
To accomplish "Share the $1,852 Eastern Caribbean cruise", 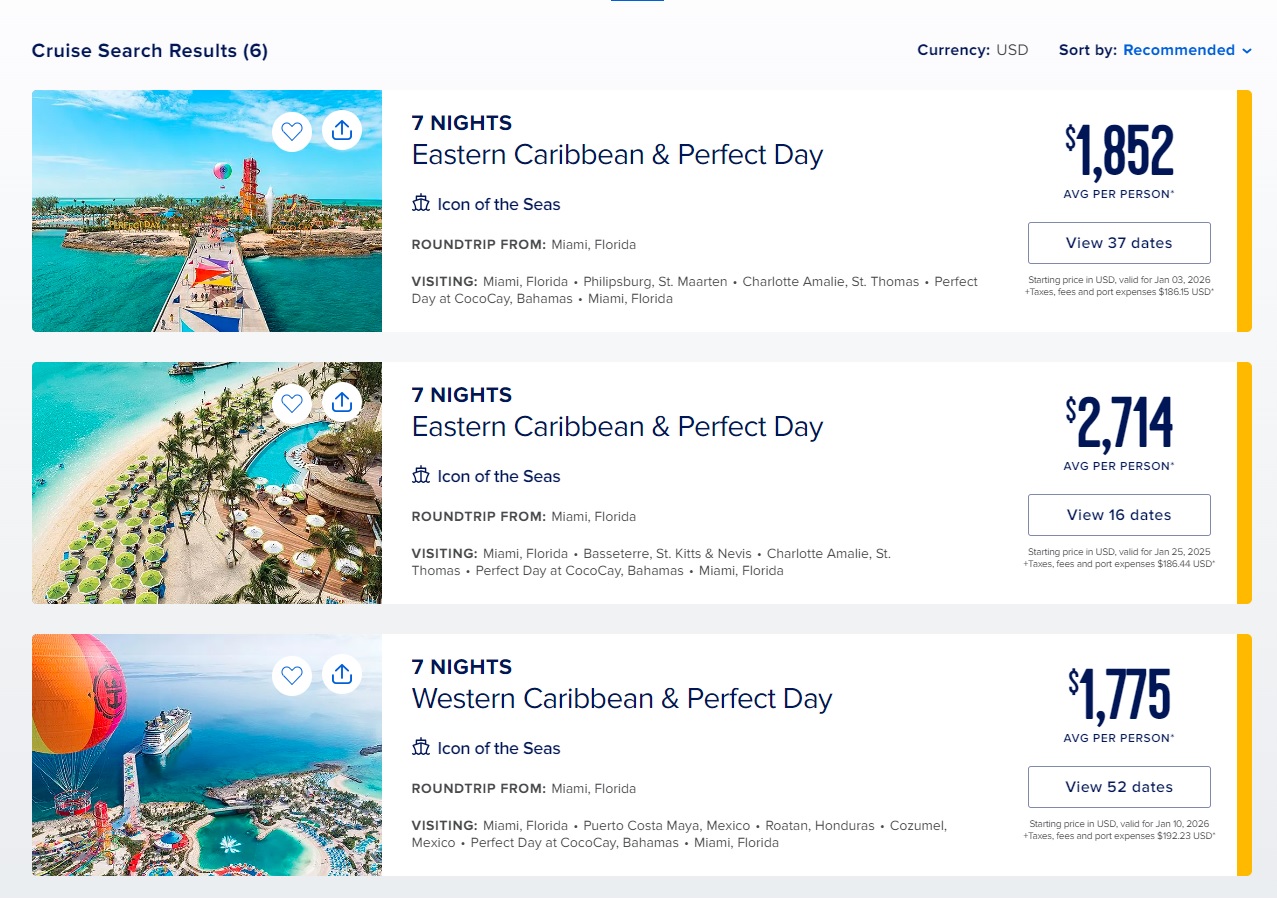I will (x=342, y=131).
